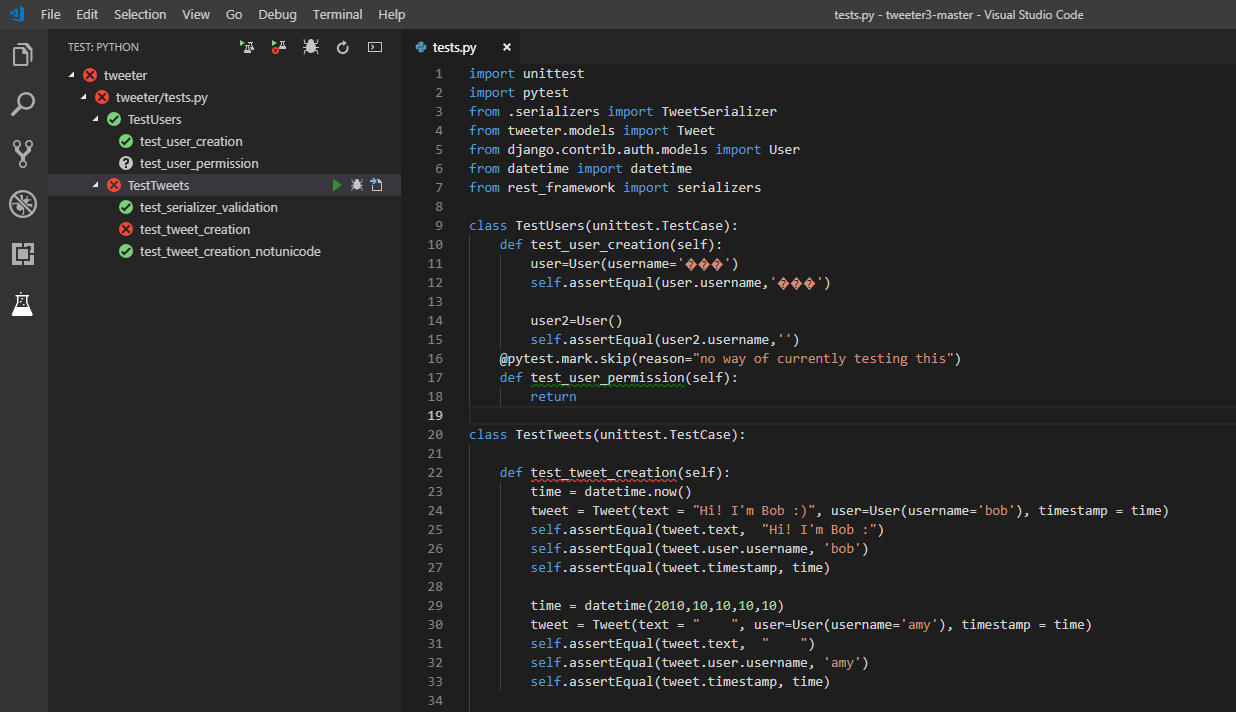The image size is (1236, 712).
Task: Collapse the tweeter/tests.py tree node
Action: (83, 97)
